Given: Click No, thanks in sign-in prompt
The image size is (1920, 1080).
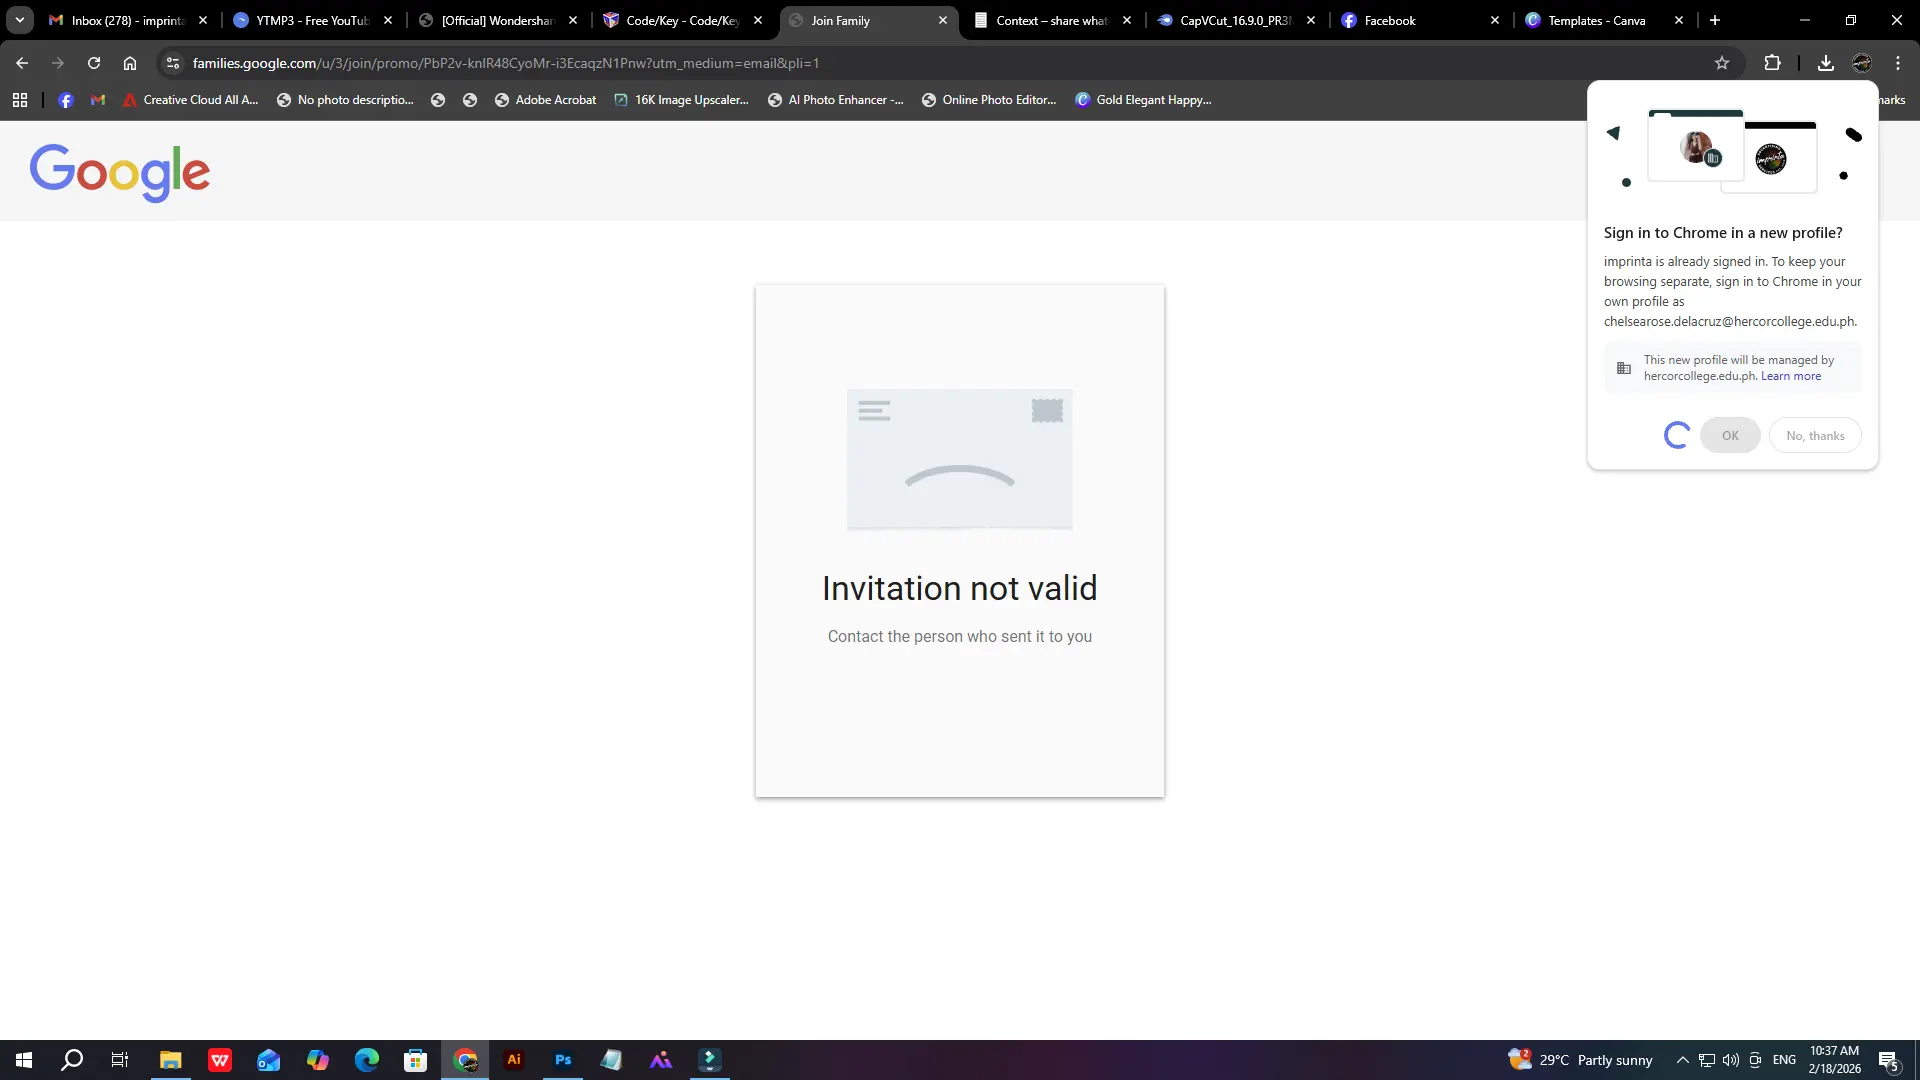Looking at the screenshot, I should (1815, 436).
